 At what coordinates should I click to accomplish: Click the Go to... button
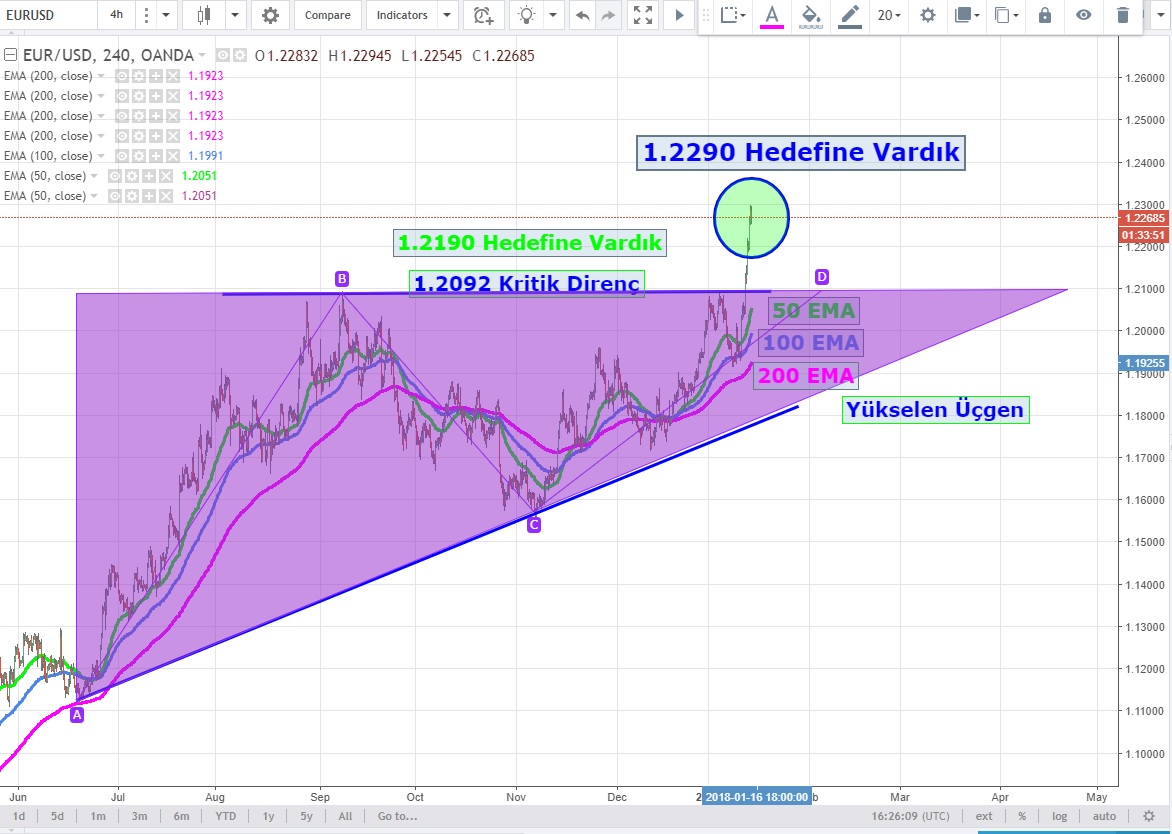(x=397, y=816)
